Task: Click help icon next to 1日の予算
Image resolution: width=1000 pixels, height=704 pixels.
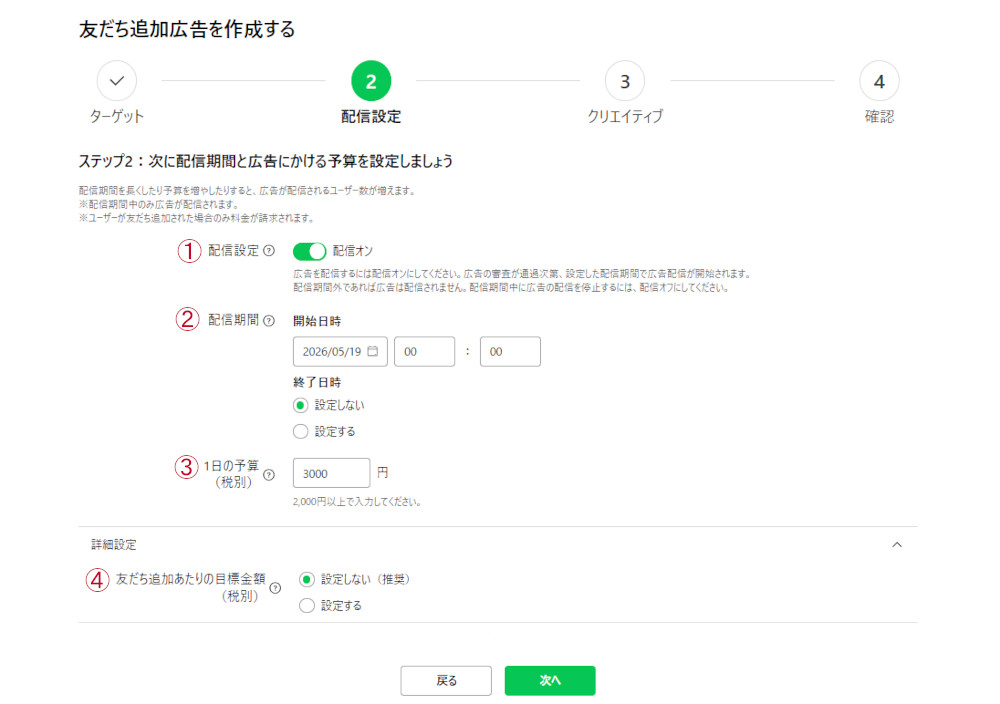Action: point(269,474)
